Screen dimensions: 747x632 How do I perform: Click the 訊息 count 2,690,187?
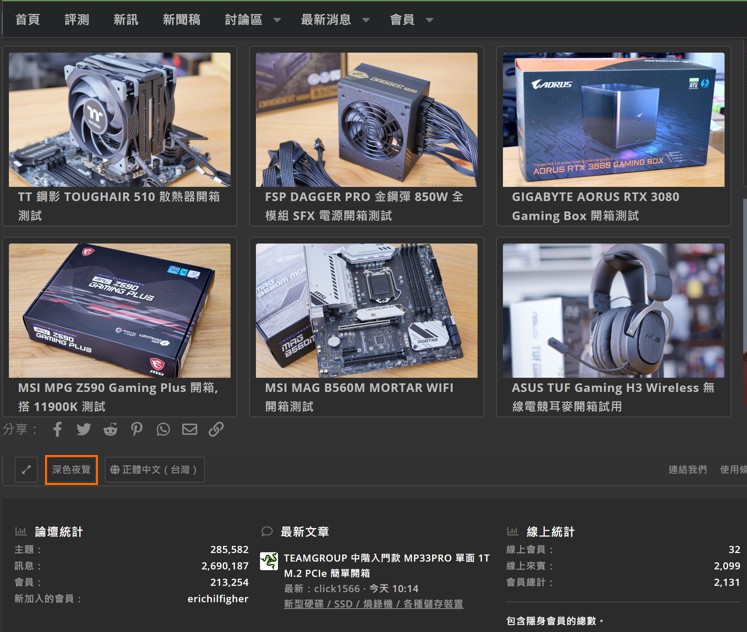(x=225, y=566)
